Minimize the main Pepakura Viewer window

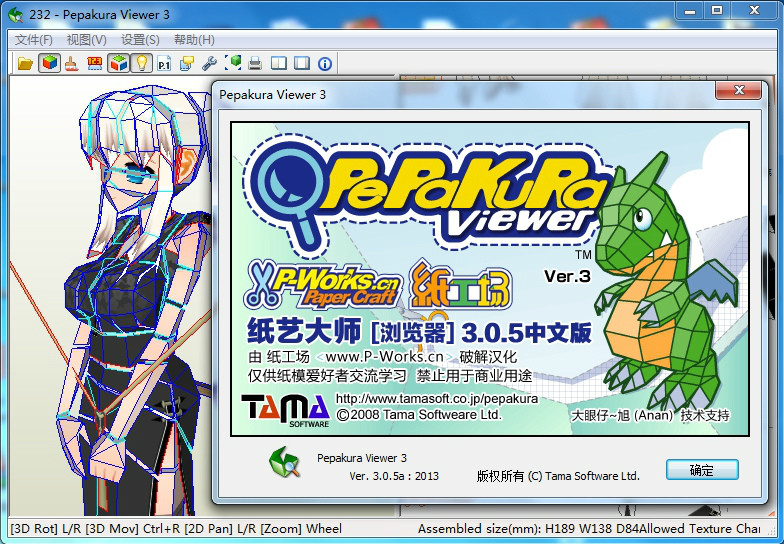coord(690,10)
